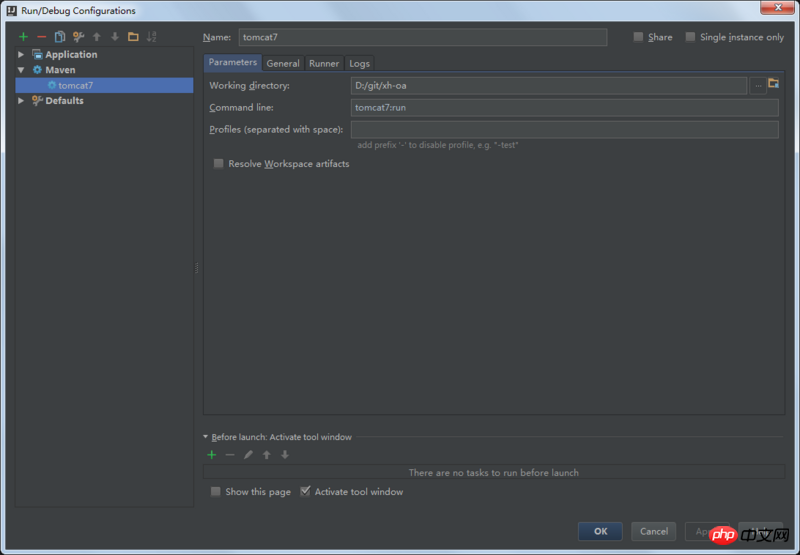Select the Defaults group row
Screen dimensions: 800x555
pyautogui.click(x=104, y=100)
